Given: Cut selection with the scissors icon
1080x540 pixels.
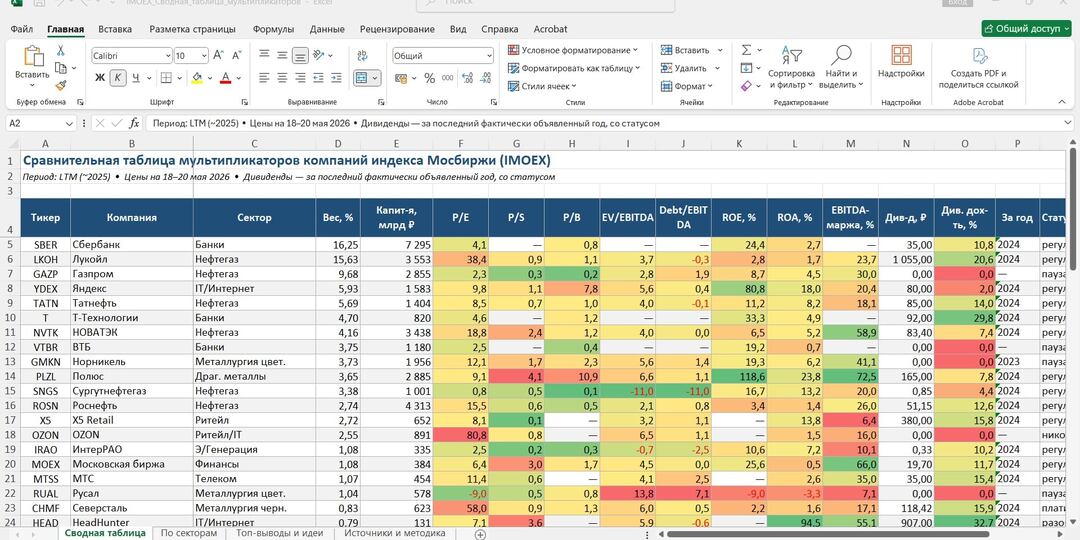Looking at the screenshot, I should pos(60,50).
